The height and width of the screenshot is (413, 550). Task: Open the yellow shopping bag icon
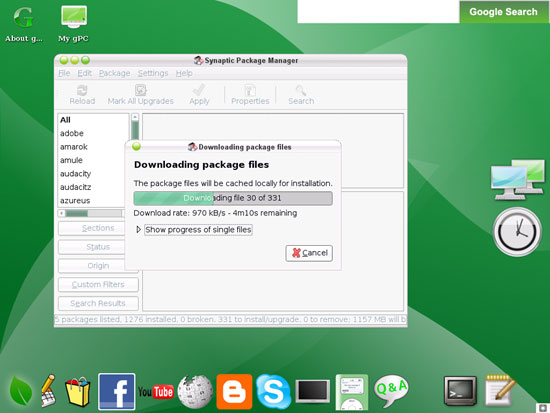click(x=78, y=392)
